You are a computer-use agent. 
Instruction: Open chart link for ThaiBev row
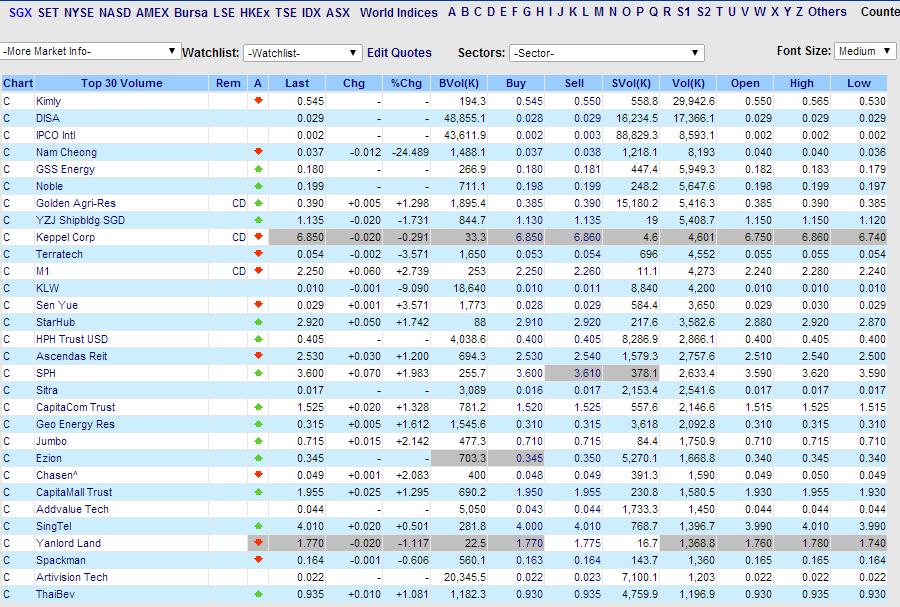pyautogui.click(x=7, y=594)
